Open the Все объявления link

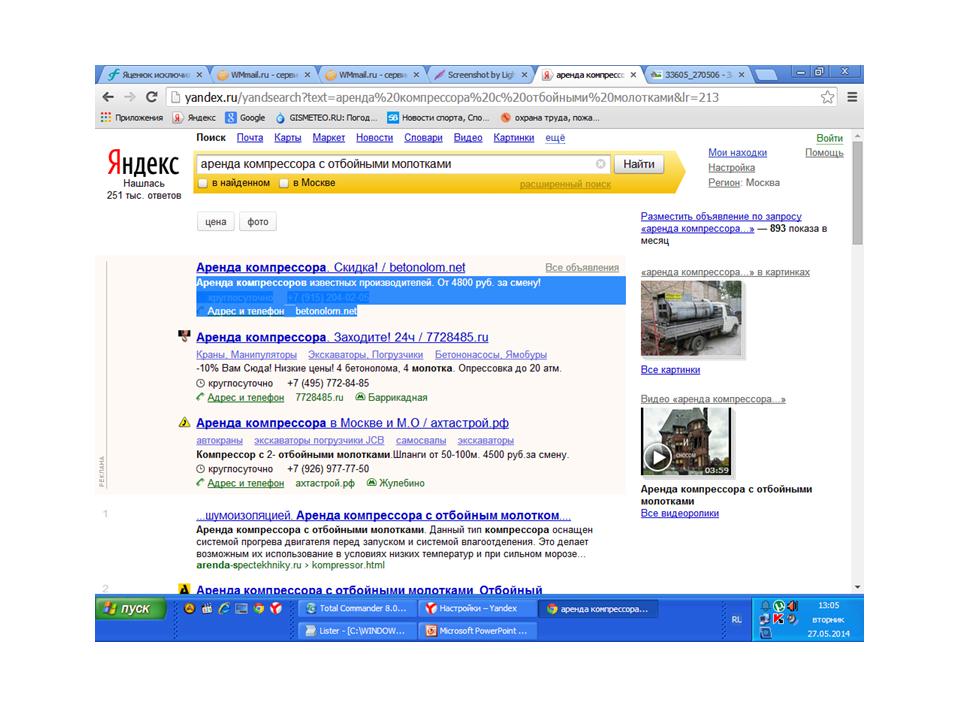click(x=582, y=268)
